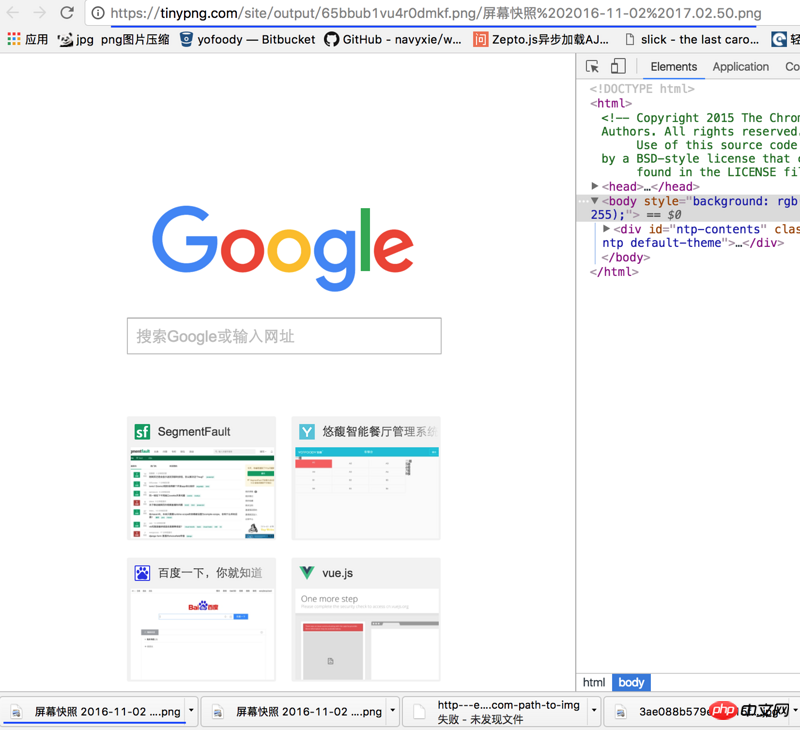
Task: Open first download's dropdown arrow
Action: click(x=191, y=710)
